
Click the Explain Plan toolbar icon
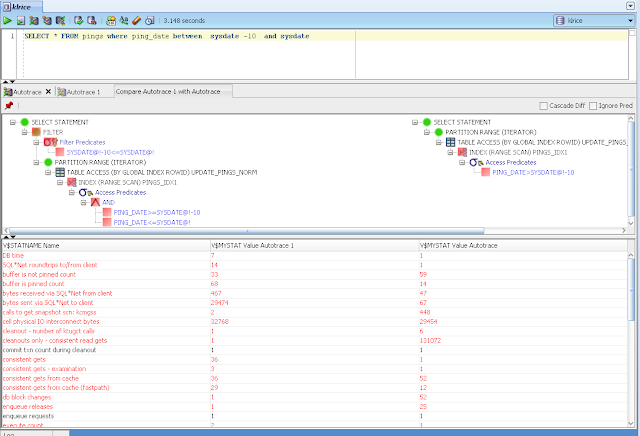(47, 20)
